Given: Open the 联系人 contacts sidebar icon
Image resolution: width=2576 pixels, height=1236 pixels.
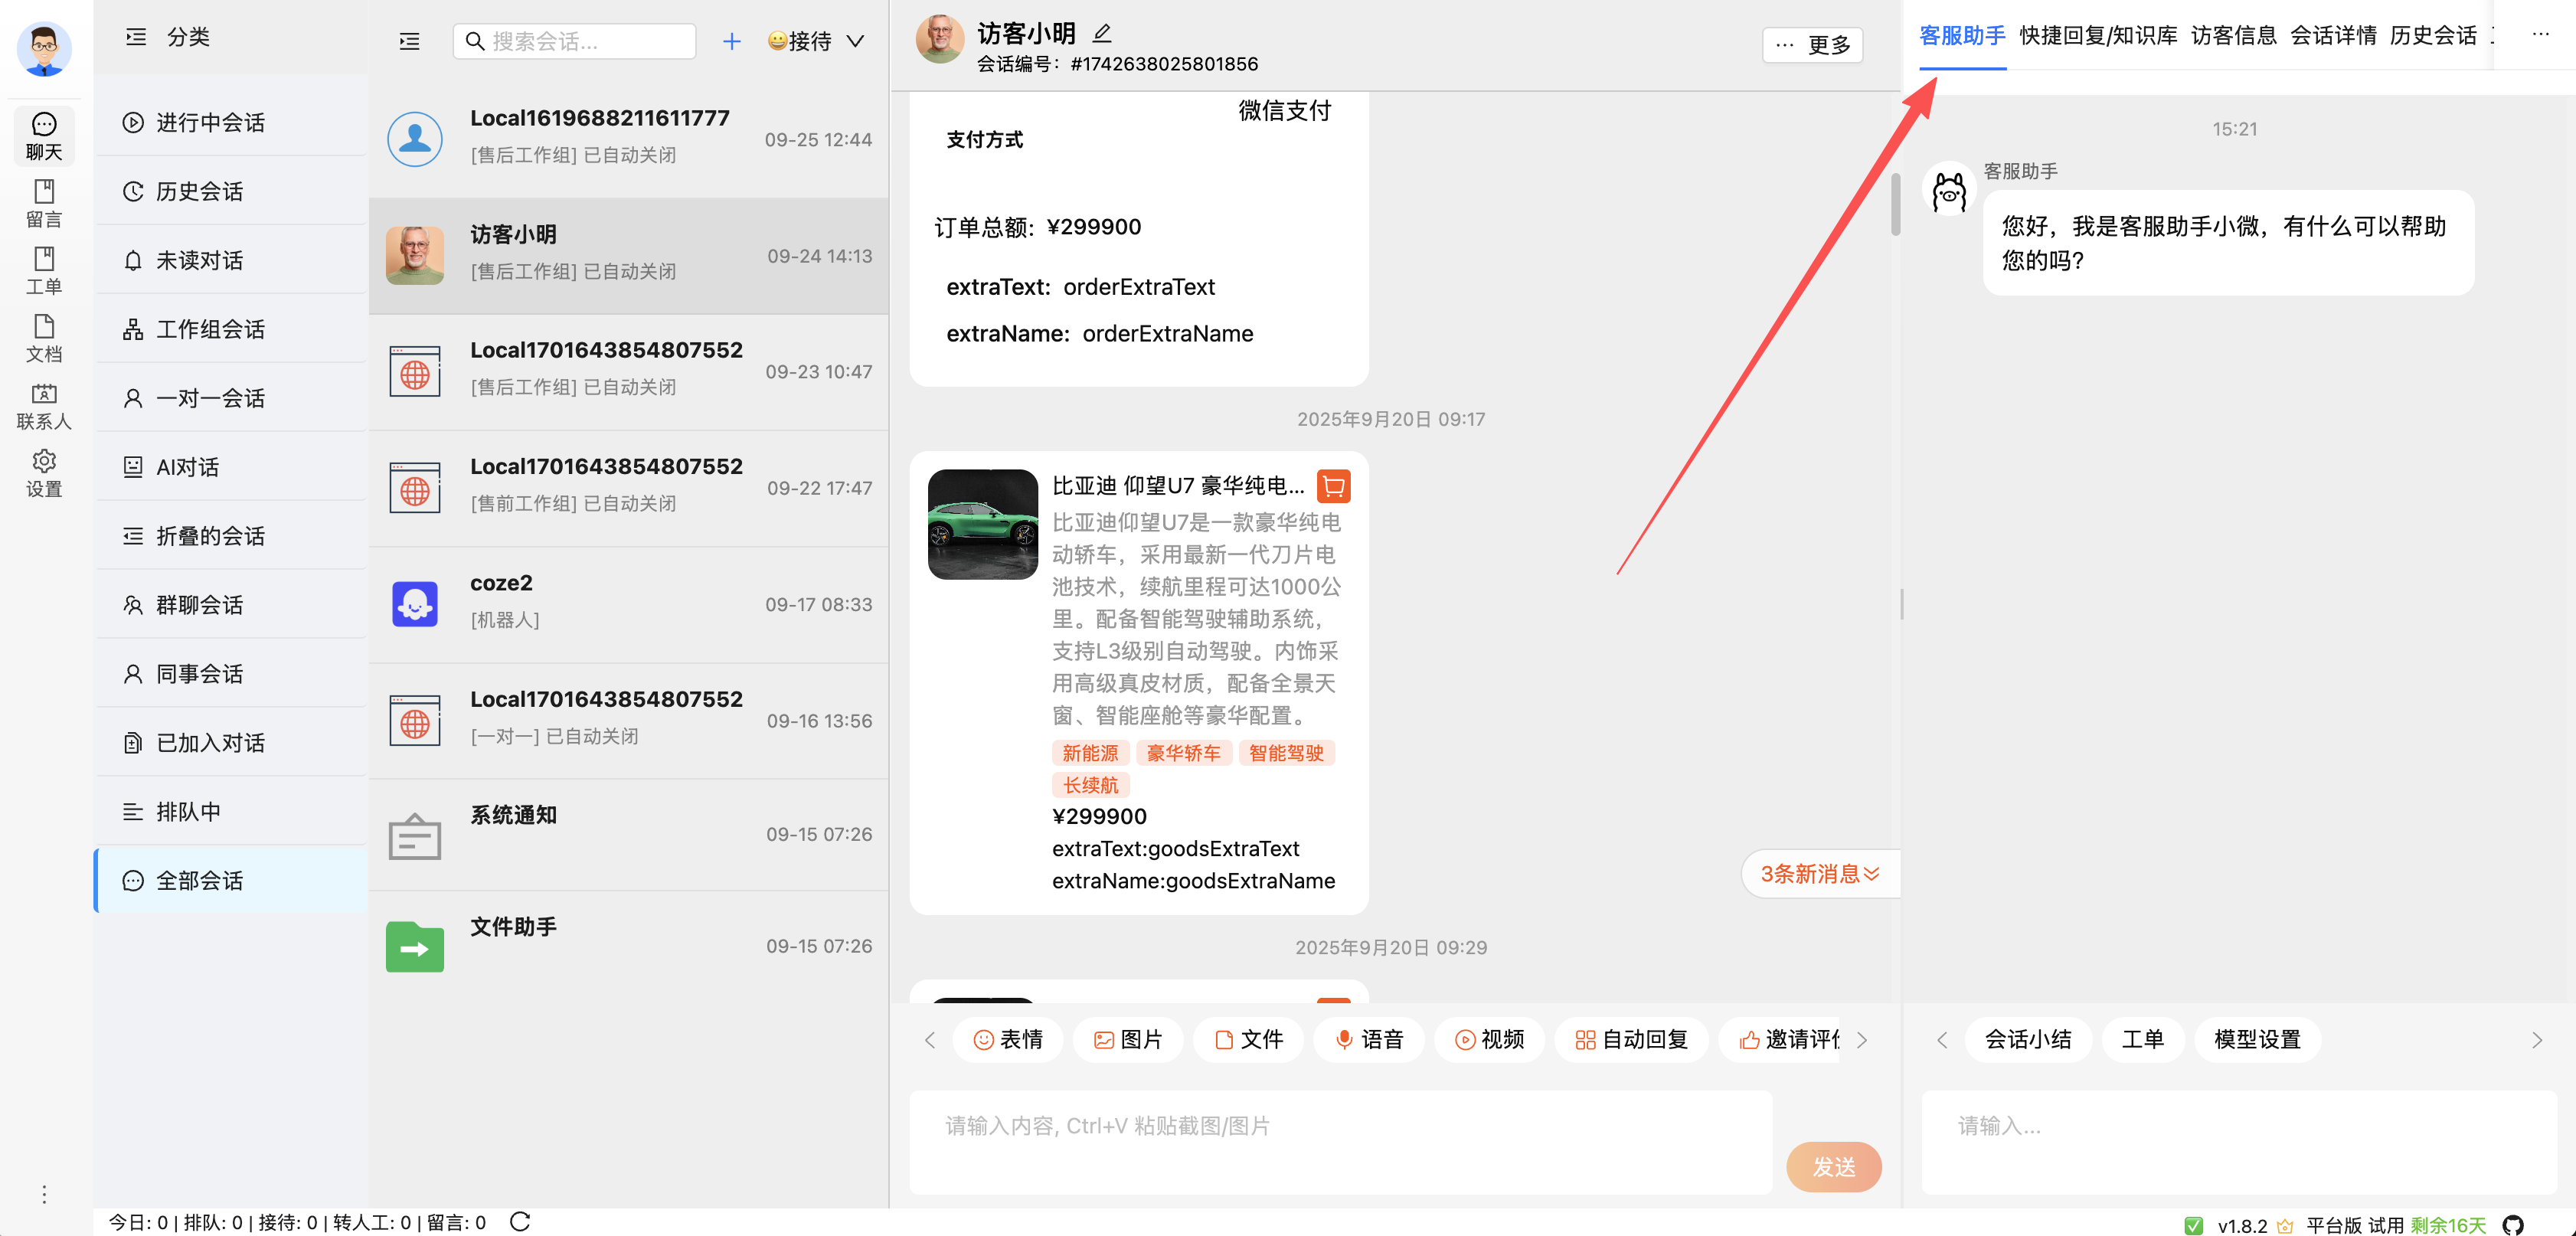Looking at the screenshot, I should (43, 405).
